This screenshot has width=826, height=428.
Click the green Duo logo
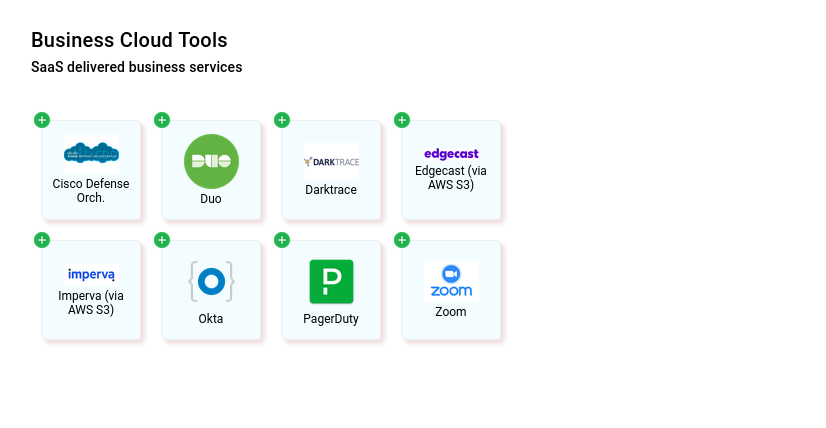[x=211, y=161]
